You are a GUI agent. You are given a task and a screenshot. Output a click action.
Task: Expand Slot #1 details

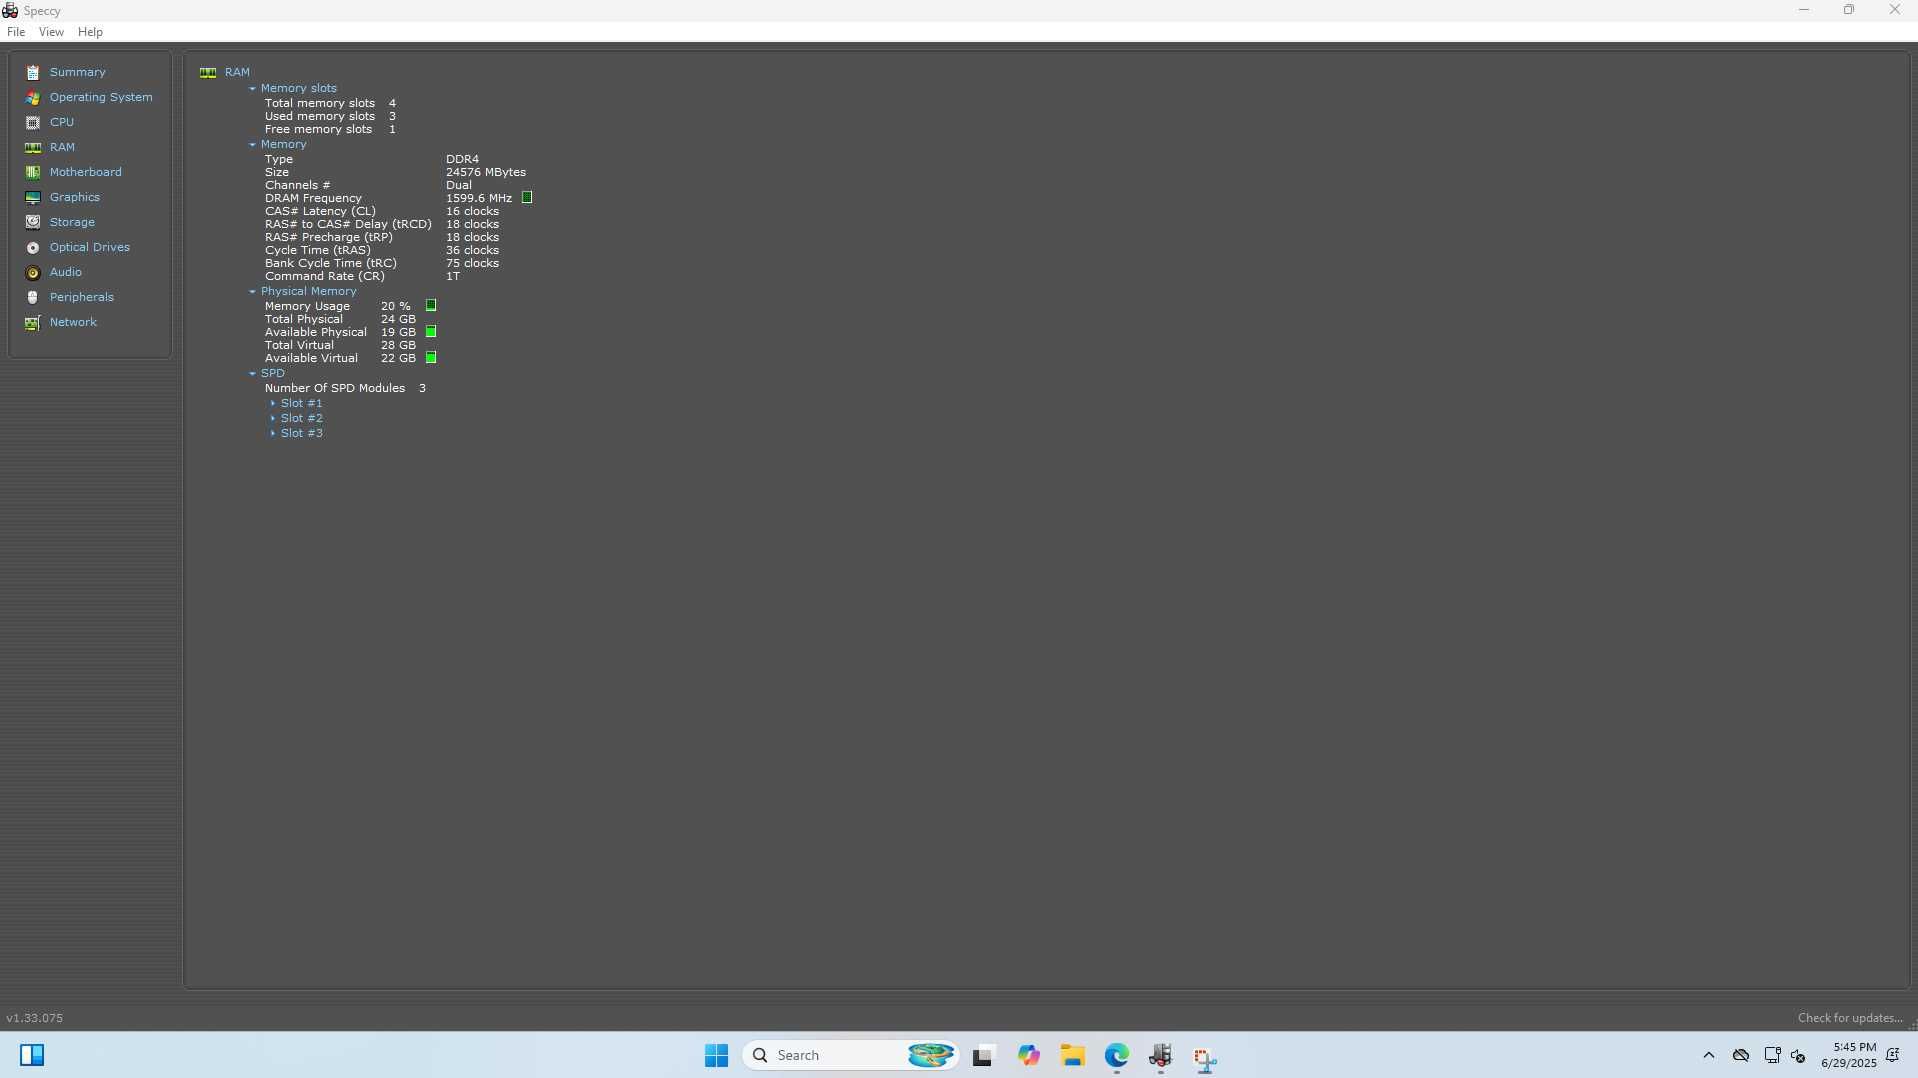[x=273, y=403]
